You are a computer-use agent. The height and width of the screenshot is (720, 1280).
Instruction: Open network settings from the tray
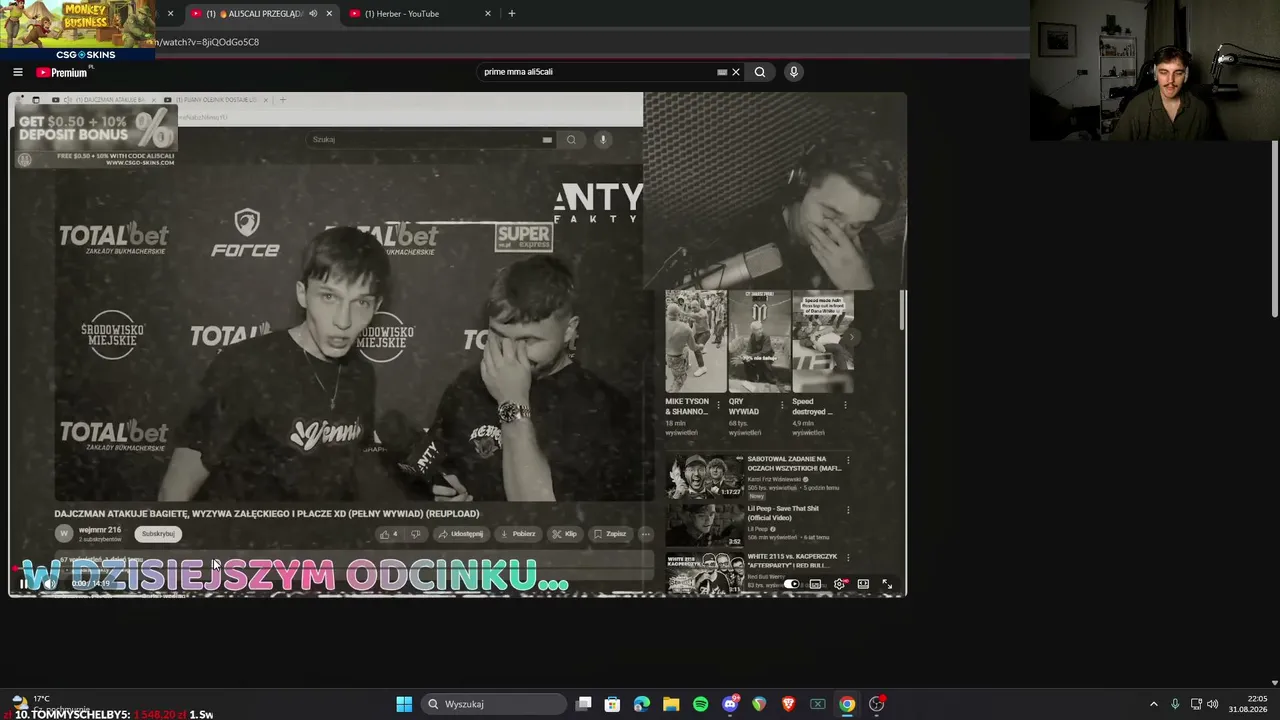[x=1196, y=704]
